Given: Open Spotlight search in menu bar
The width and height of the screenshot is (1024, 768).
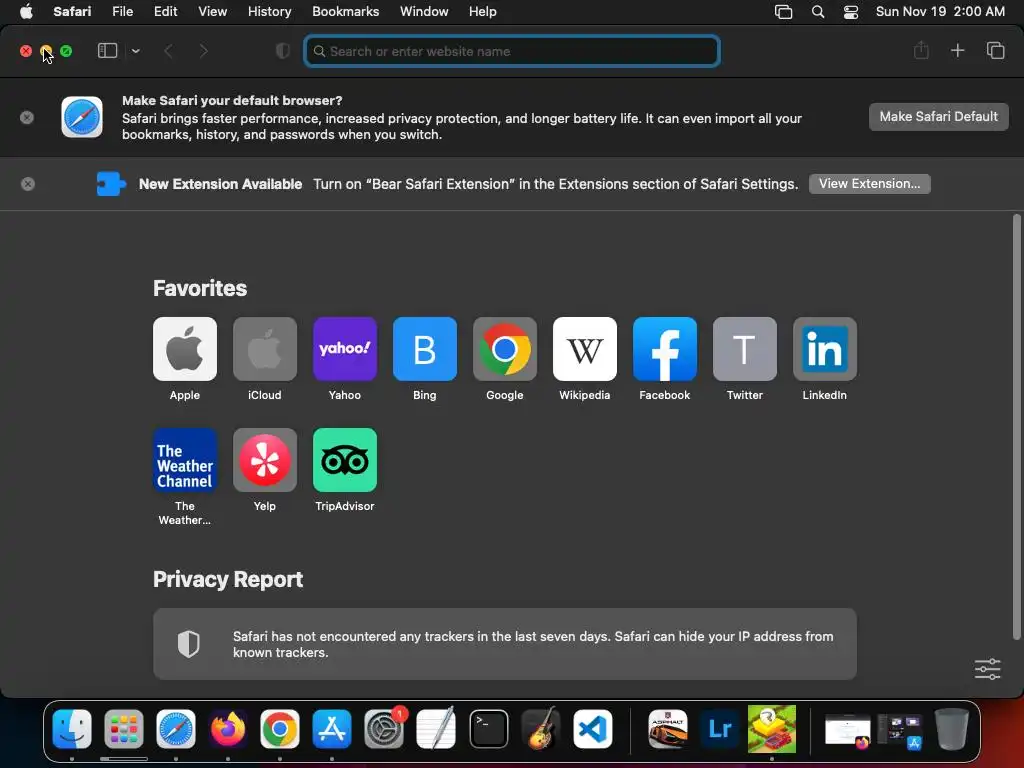Looking at the screenshot, I should [x=818, y=12].
